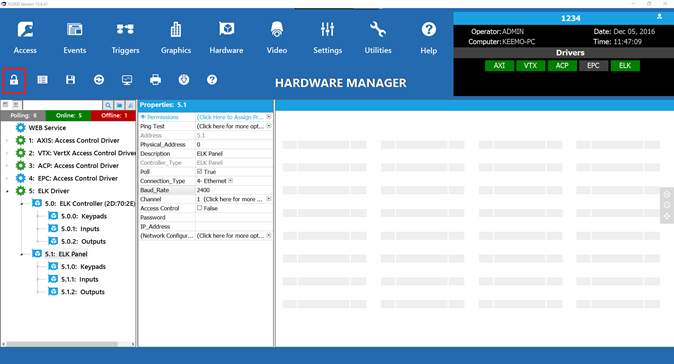The height and width of the screenshot is (364, 674).
Task: Click the bottom floating icon on right edge
Action: [x=667, y=216]
